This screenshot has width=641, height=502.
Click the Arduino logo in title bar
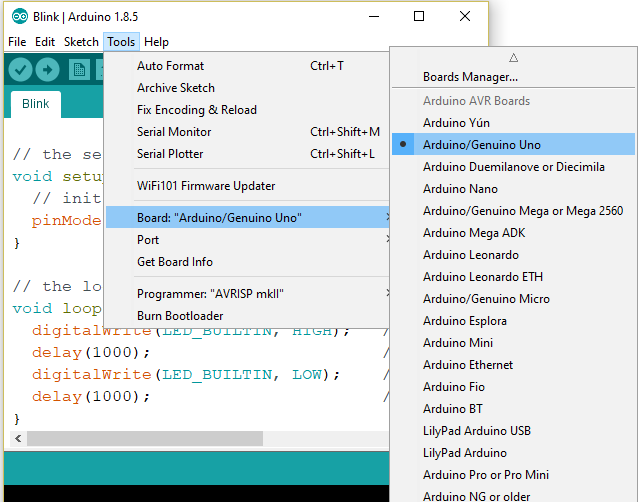tap(20, 16)
